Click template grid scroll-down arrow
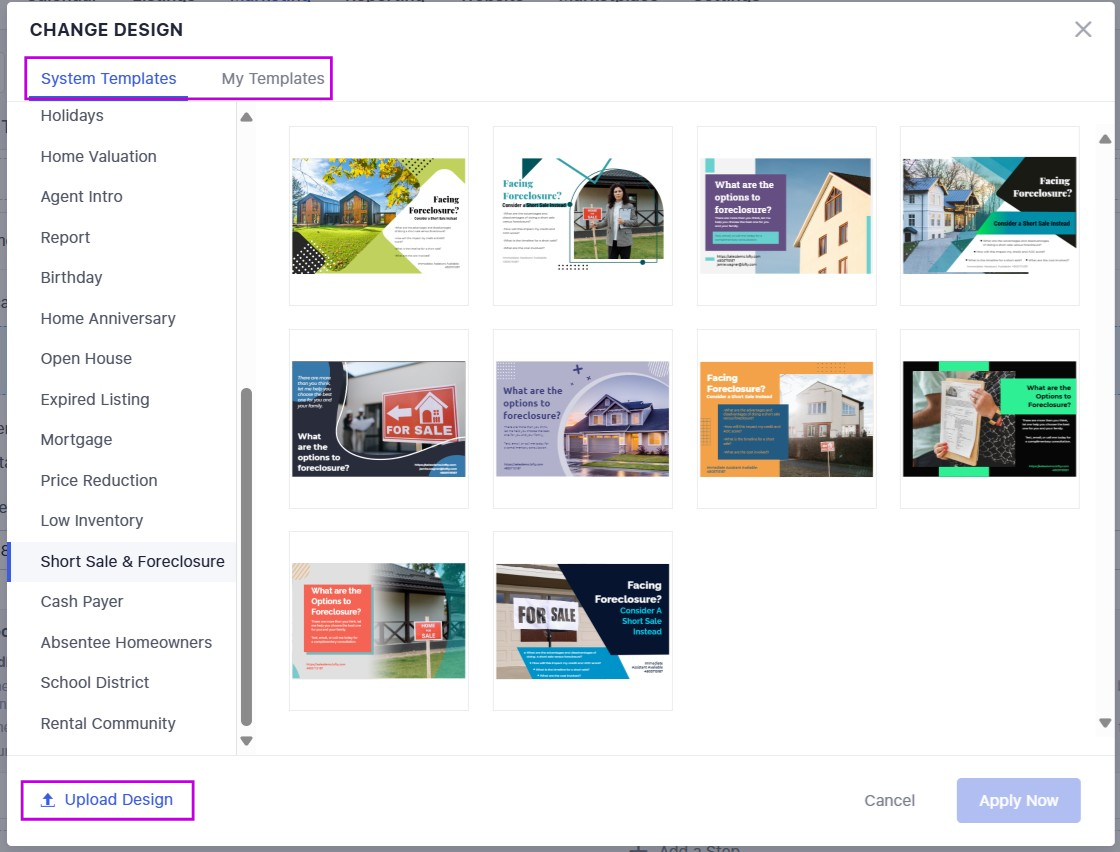The width and height of the screenshot is (1120, 852). coord(1105,722)
